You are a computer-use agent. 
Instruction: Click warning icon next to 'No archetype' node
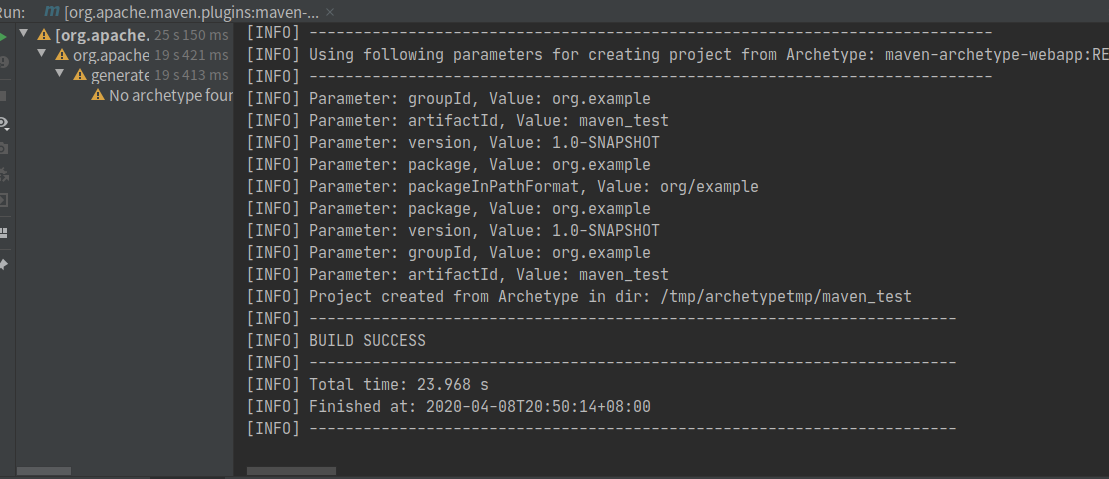click(x=98, y=95)
